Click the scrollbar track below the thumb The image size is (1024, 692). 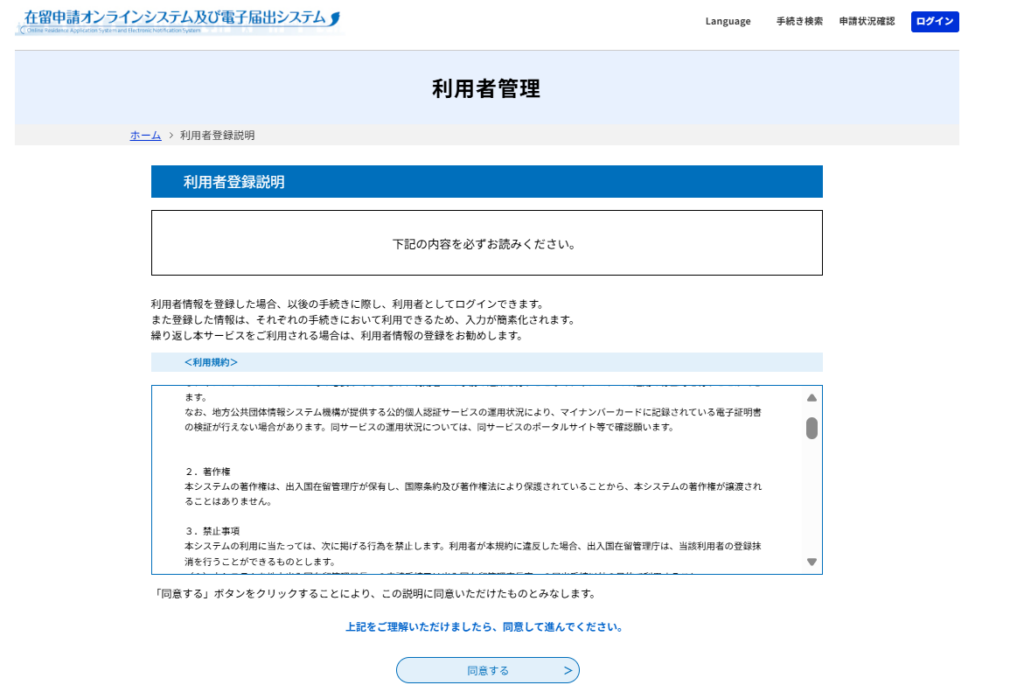coord(811,500)
